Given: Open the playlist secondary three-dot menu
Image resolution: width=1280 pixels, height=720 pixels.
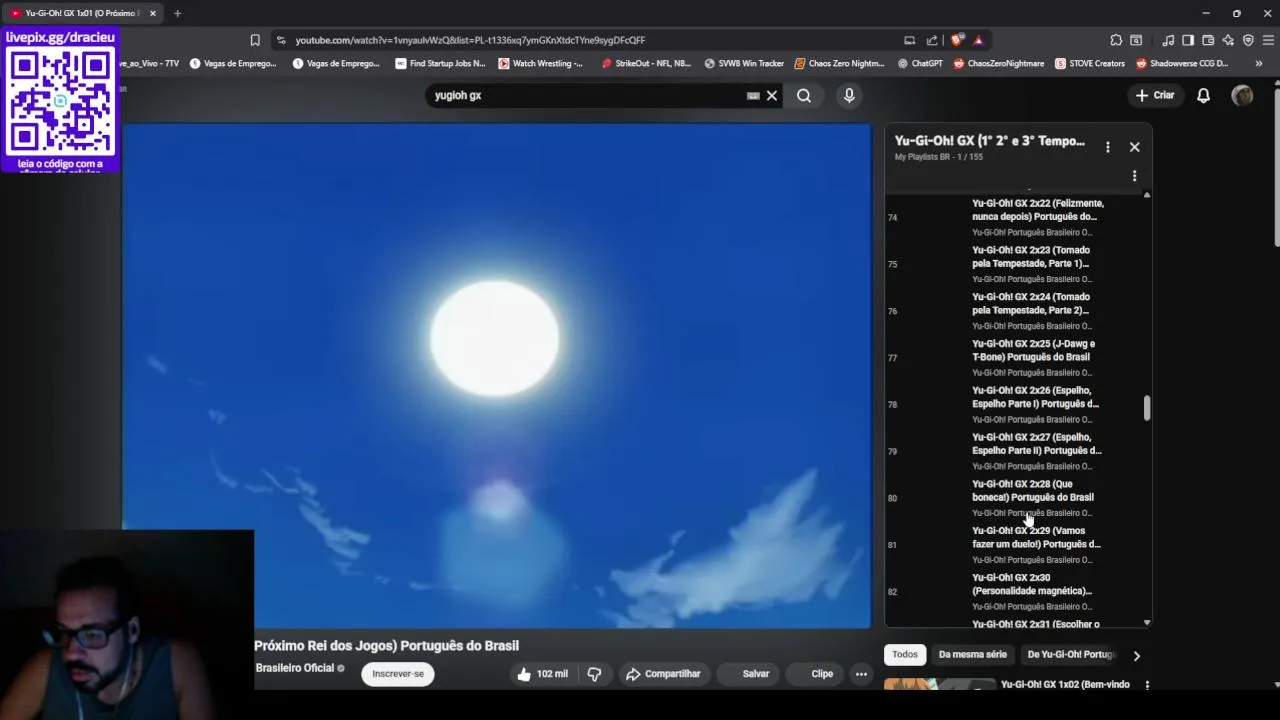Looking at the screenshot, I should (1134, 176).
